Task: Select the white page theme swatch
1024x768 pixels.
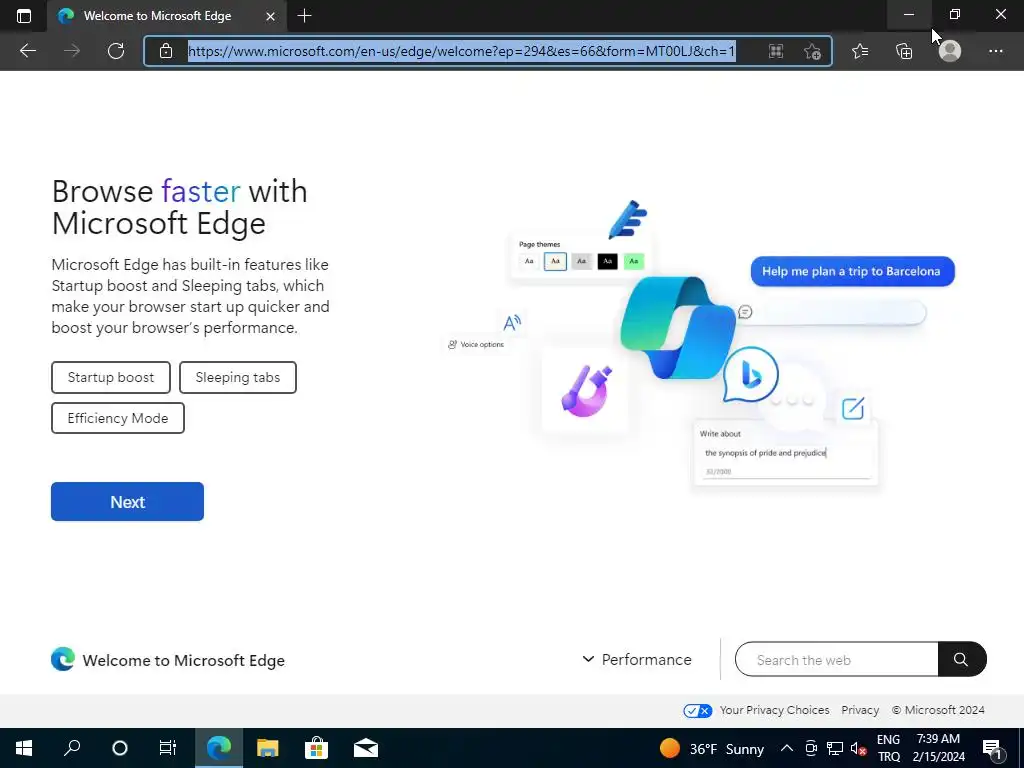Action: (529, 261)
